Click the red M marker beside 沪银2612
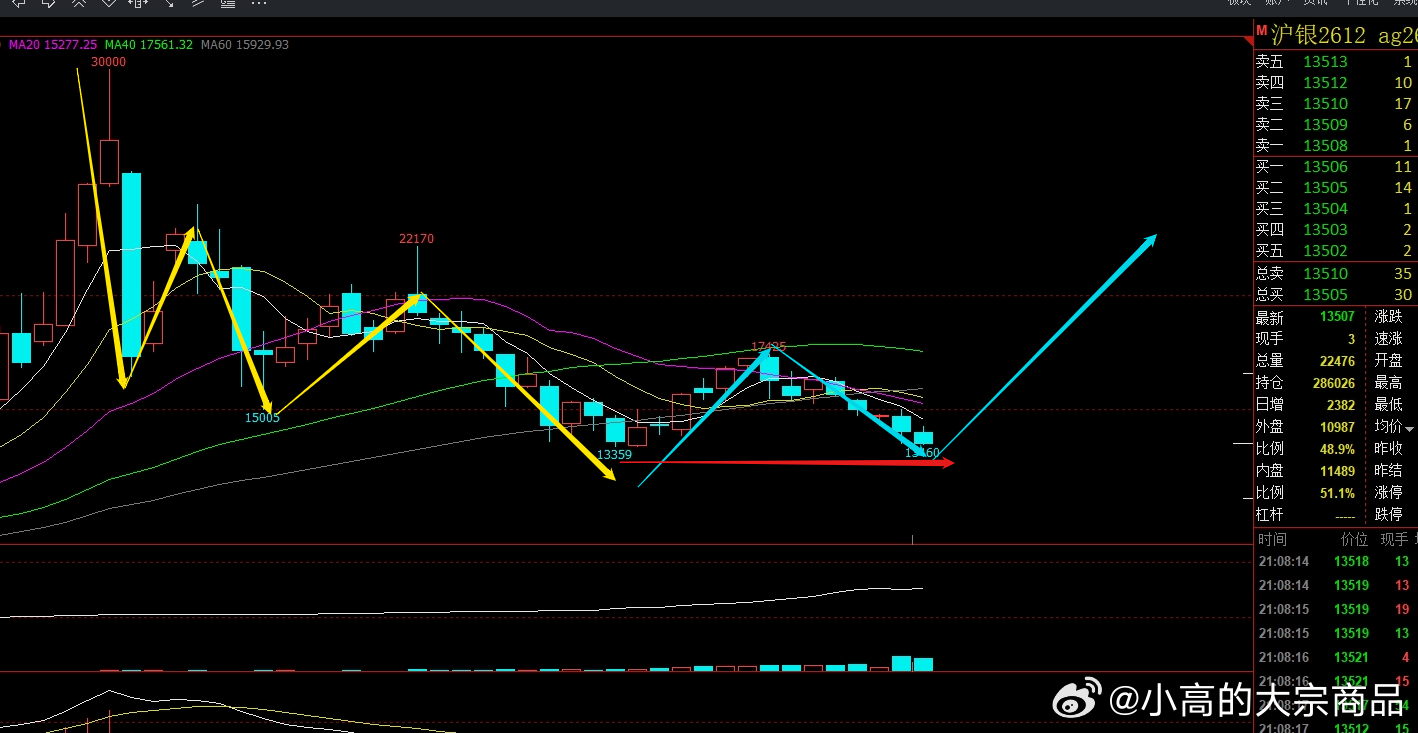 1262,30
